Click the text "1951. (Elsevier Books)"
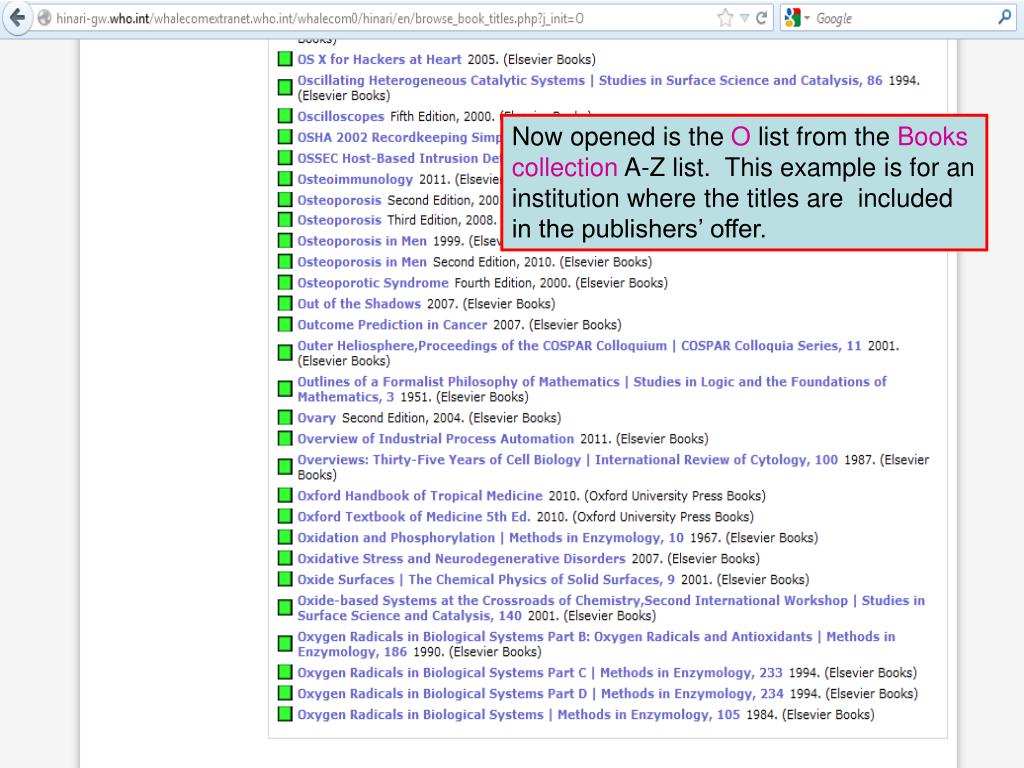Screen dimensions: 1024x768 (x=464, y=397)
